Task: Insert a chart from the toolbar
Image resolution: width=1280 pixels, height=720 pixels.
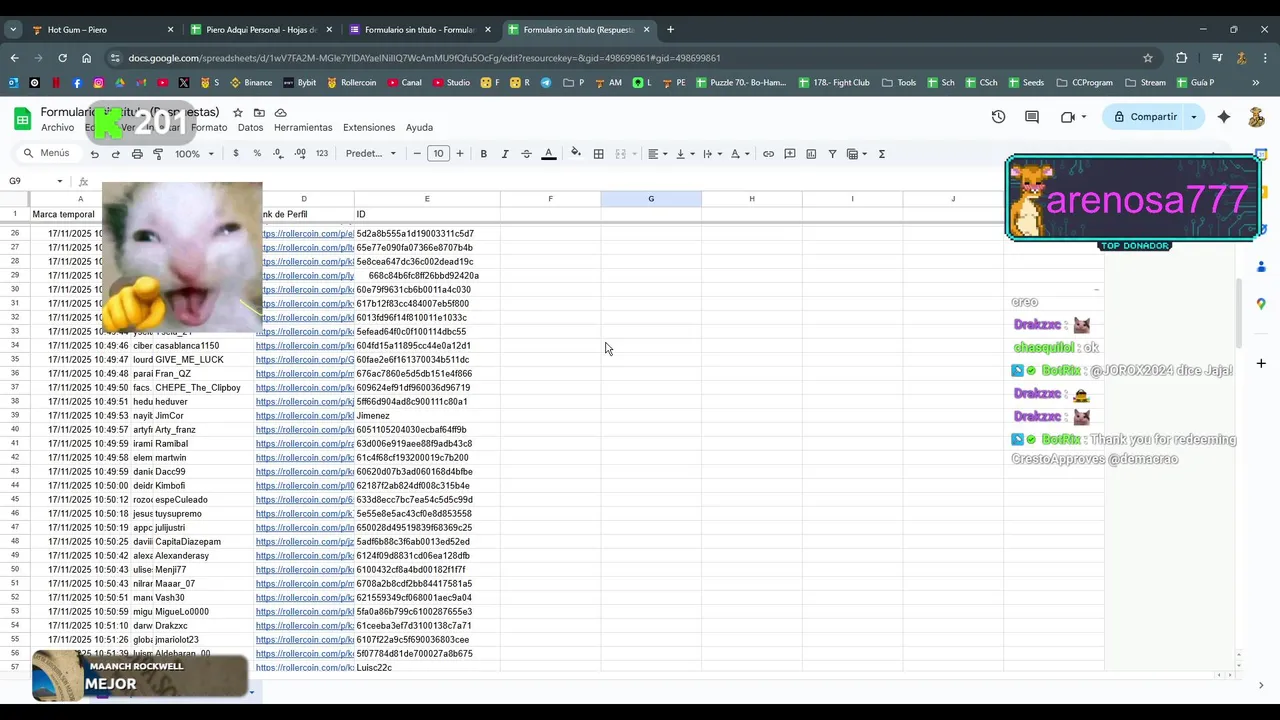Action: tap(811, 154)
